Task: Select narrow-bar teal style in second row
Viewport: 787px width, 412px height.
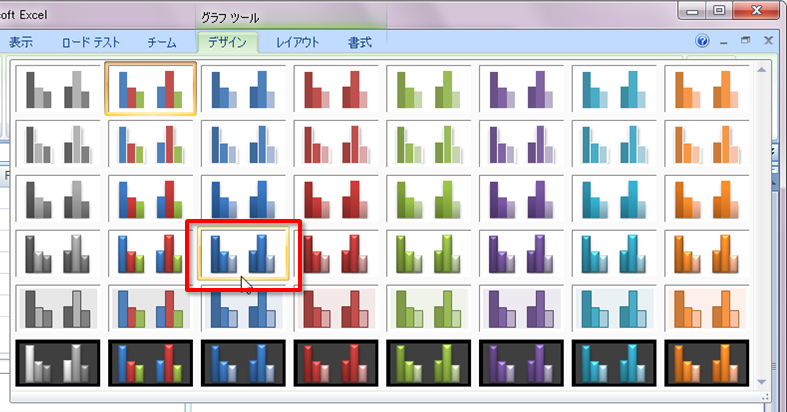Action: [614, 144]
